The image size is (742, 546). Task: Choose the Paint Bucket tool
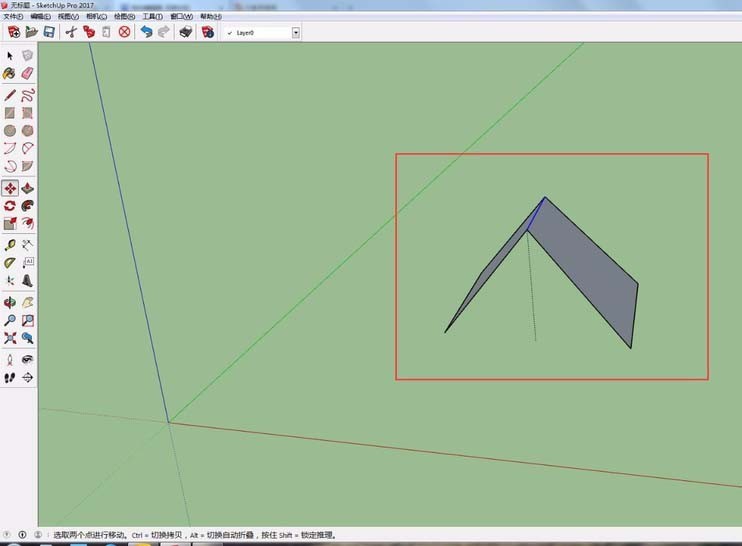9,73
